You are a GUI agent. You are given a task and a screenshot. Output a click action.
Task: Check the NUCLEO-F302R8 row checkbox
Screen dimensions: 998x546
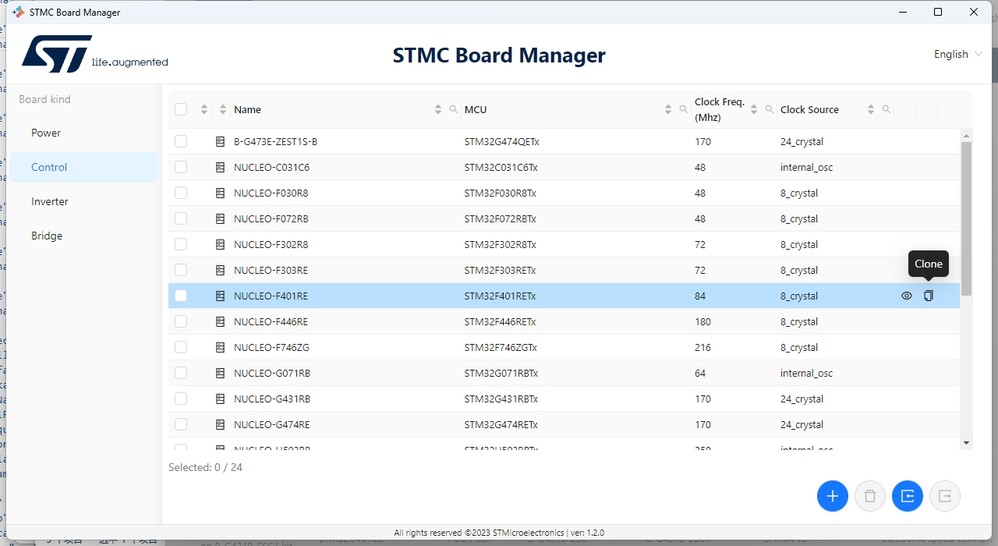click(181, 244)
